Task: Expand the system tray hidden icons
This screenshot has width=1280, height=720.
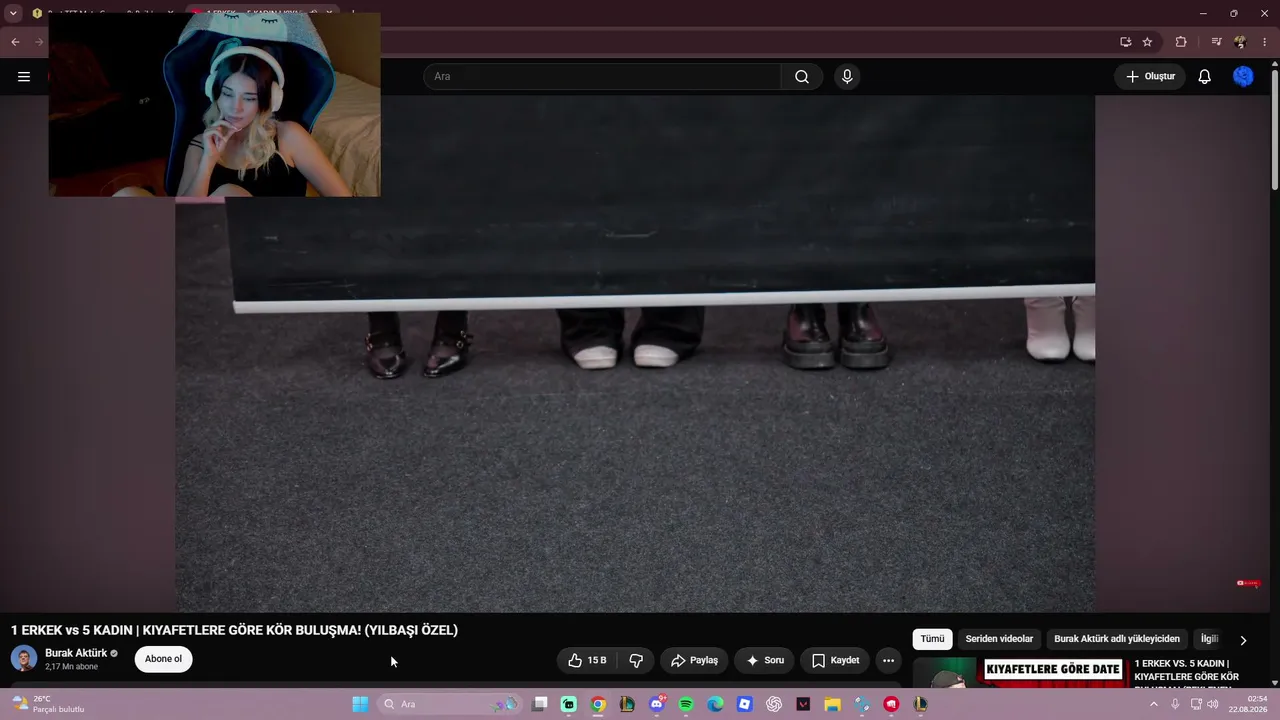Action: pos(1153,704)
